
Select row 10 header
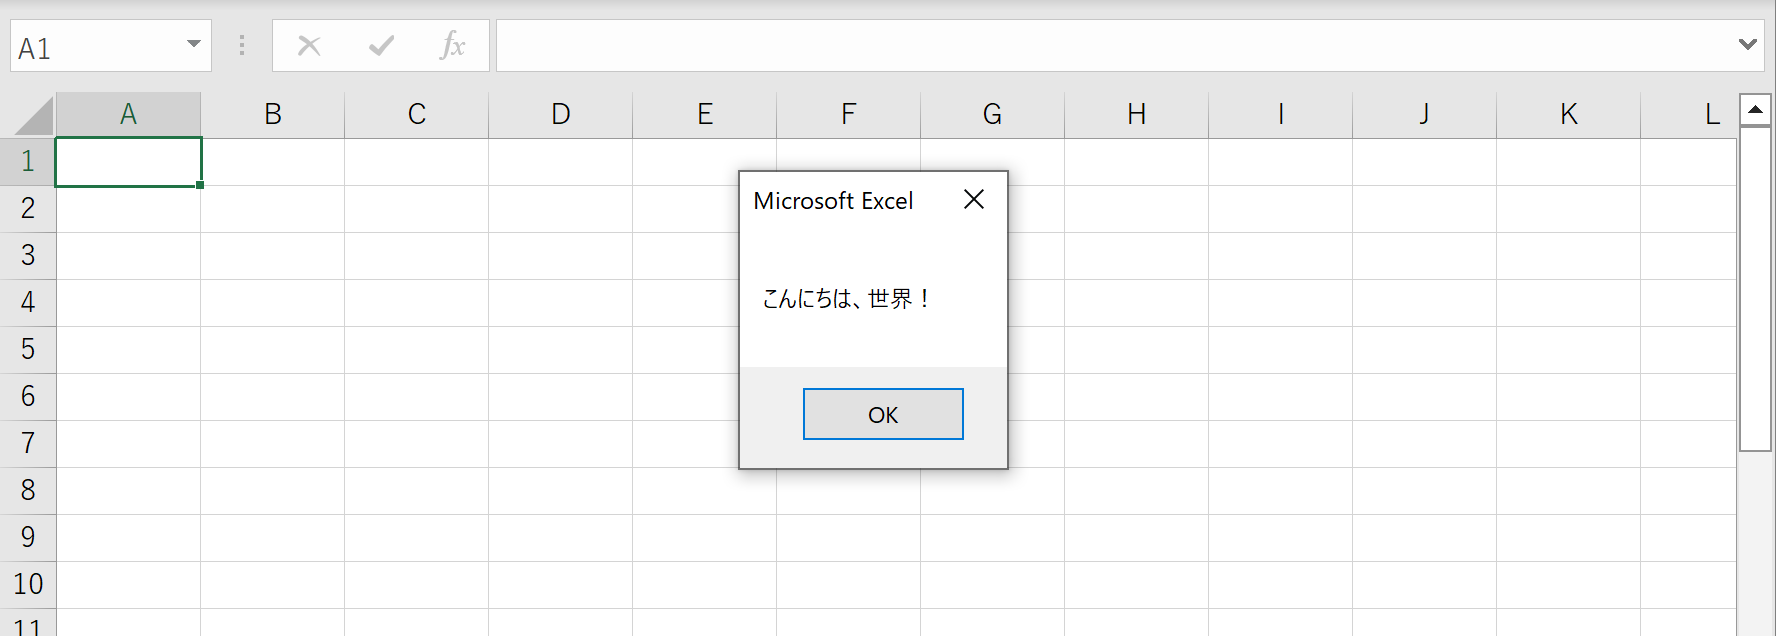28,584
